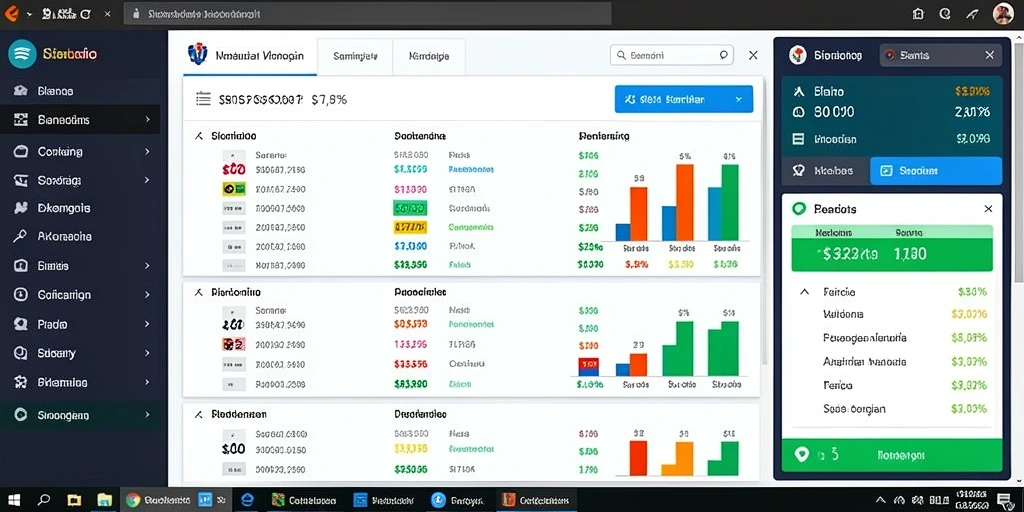1024x512 pixels.
Task: Expand the Sdoarry sidebar chevron
Action: [x=148, y=353]
